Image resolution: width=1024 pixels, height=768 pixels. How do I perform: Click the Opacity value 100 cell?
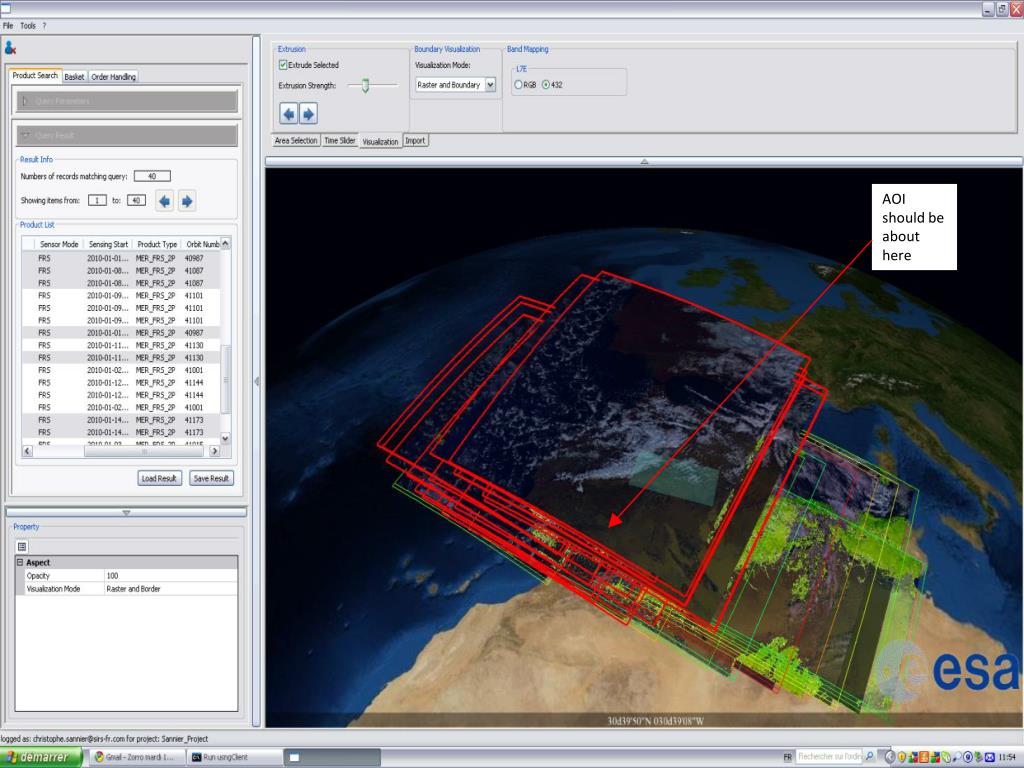click(x=170, y=575)
